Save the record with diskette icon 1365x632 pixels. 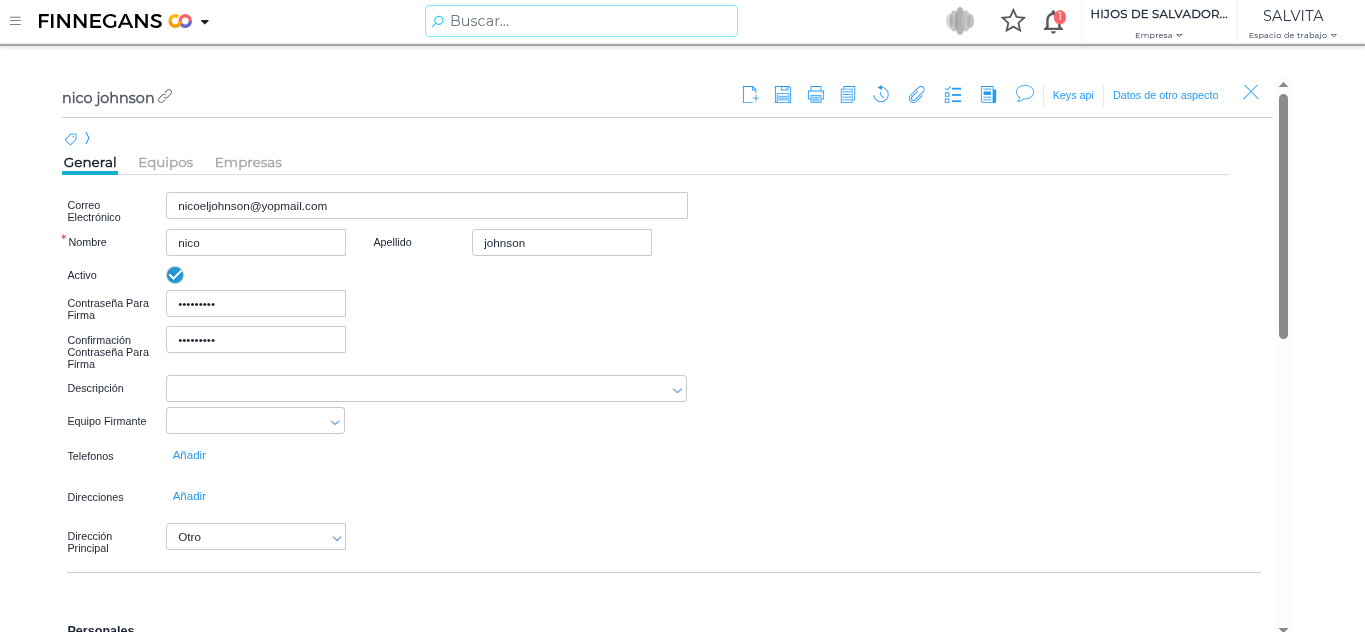click(x=783, y=94)
